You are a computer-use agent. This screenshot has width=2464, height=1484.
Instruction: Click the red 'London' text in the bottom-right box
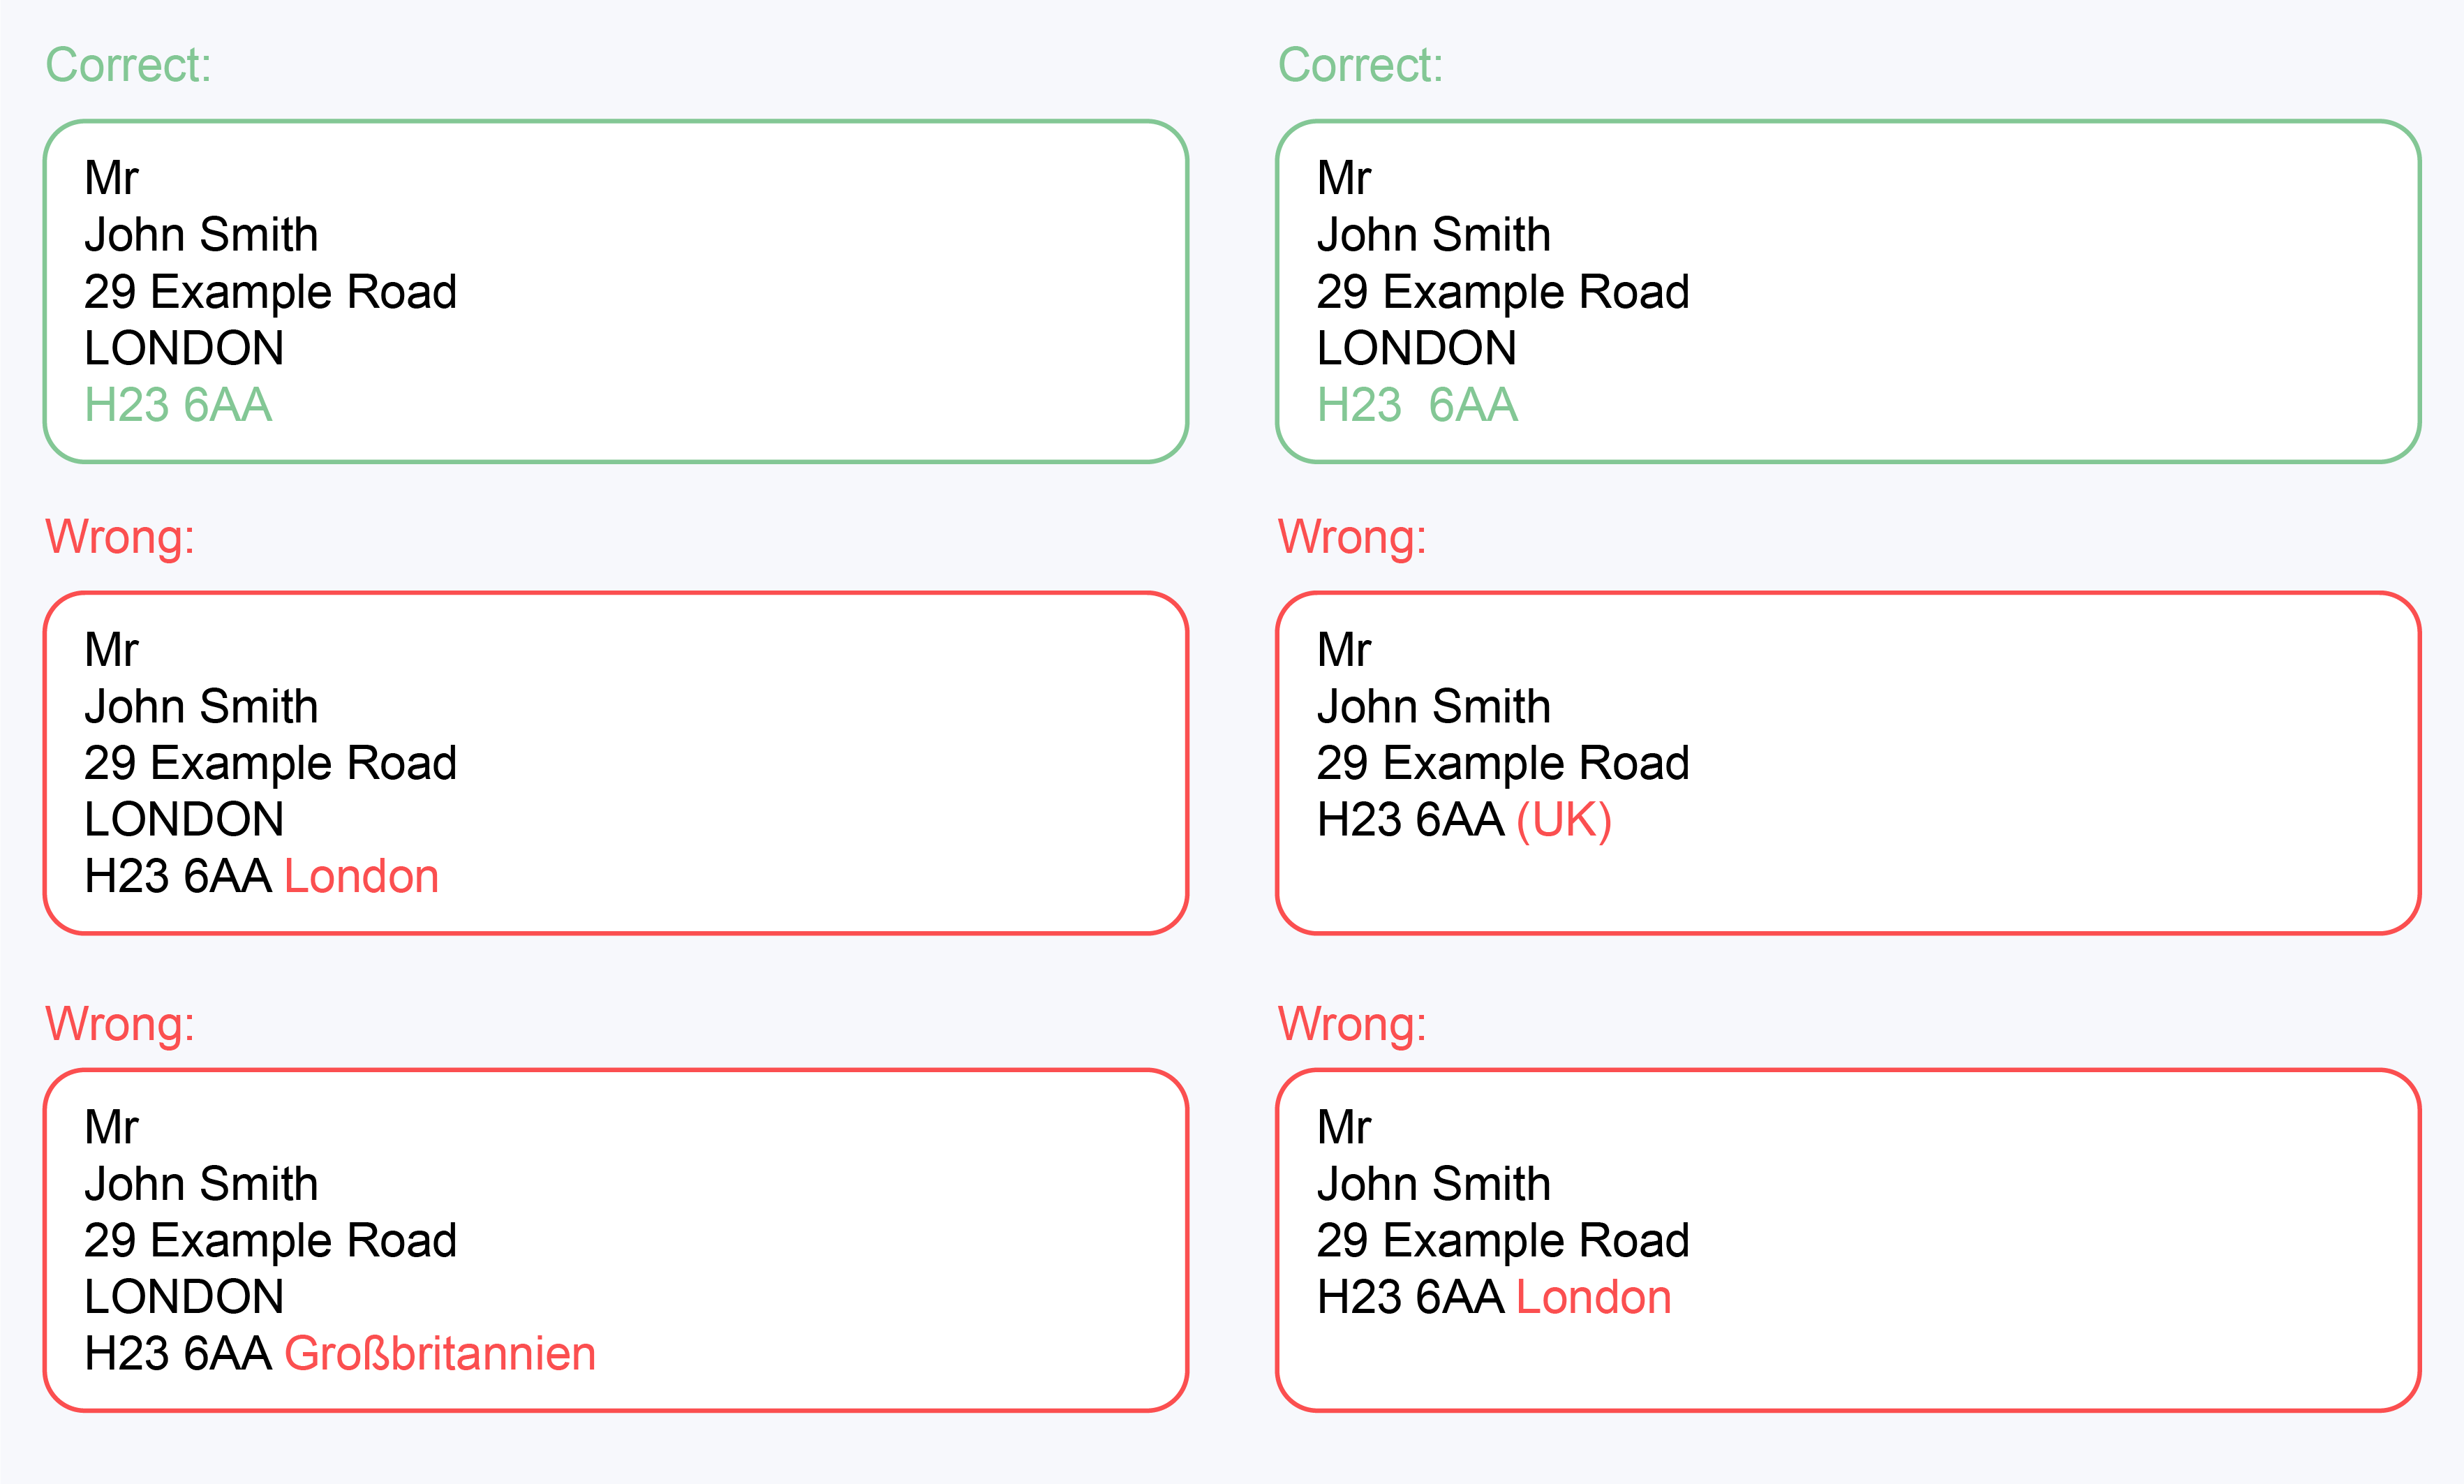tap(1594, 1297)
